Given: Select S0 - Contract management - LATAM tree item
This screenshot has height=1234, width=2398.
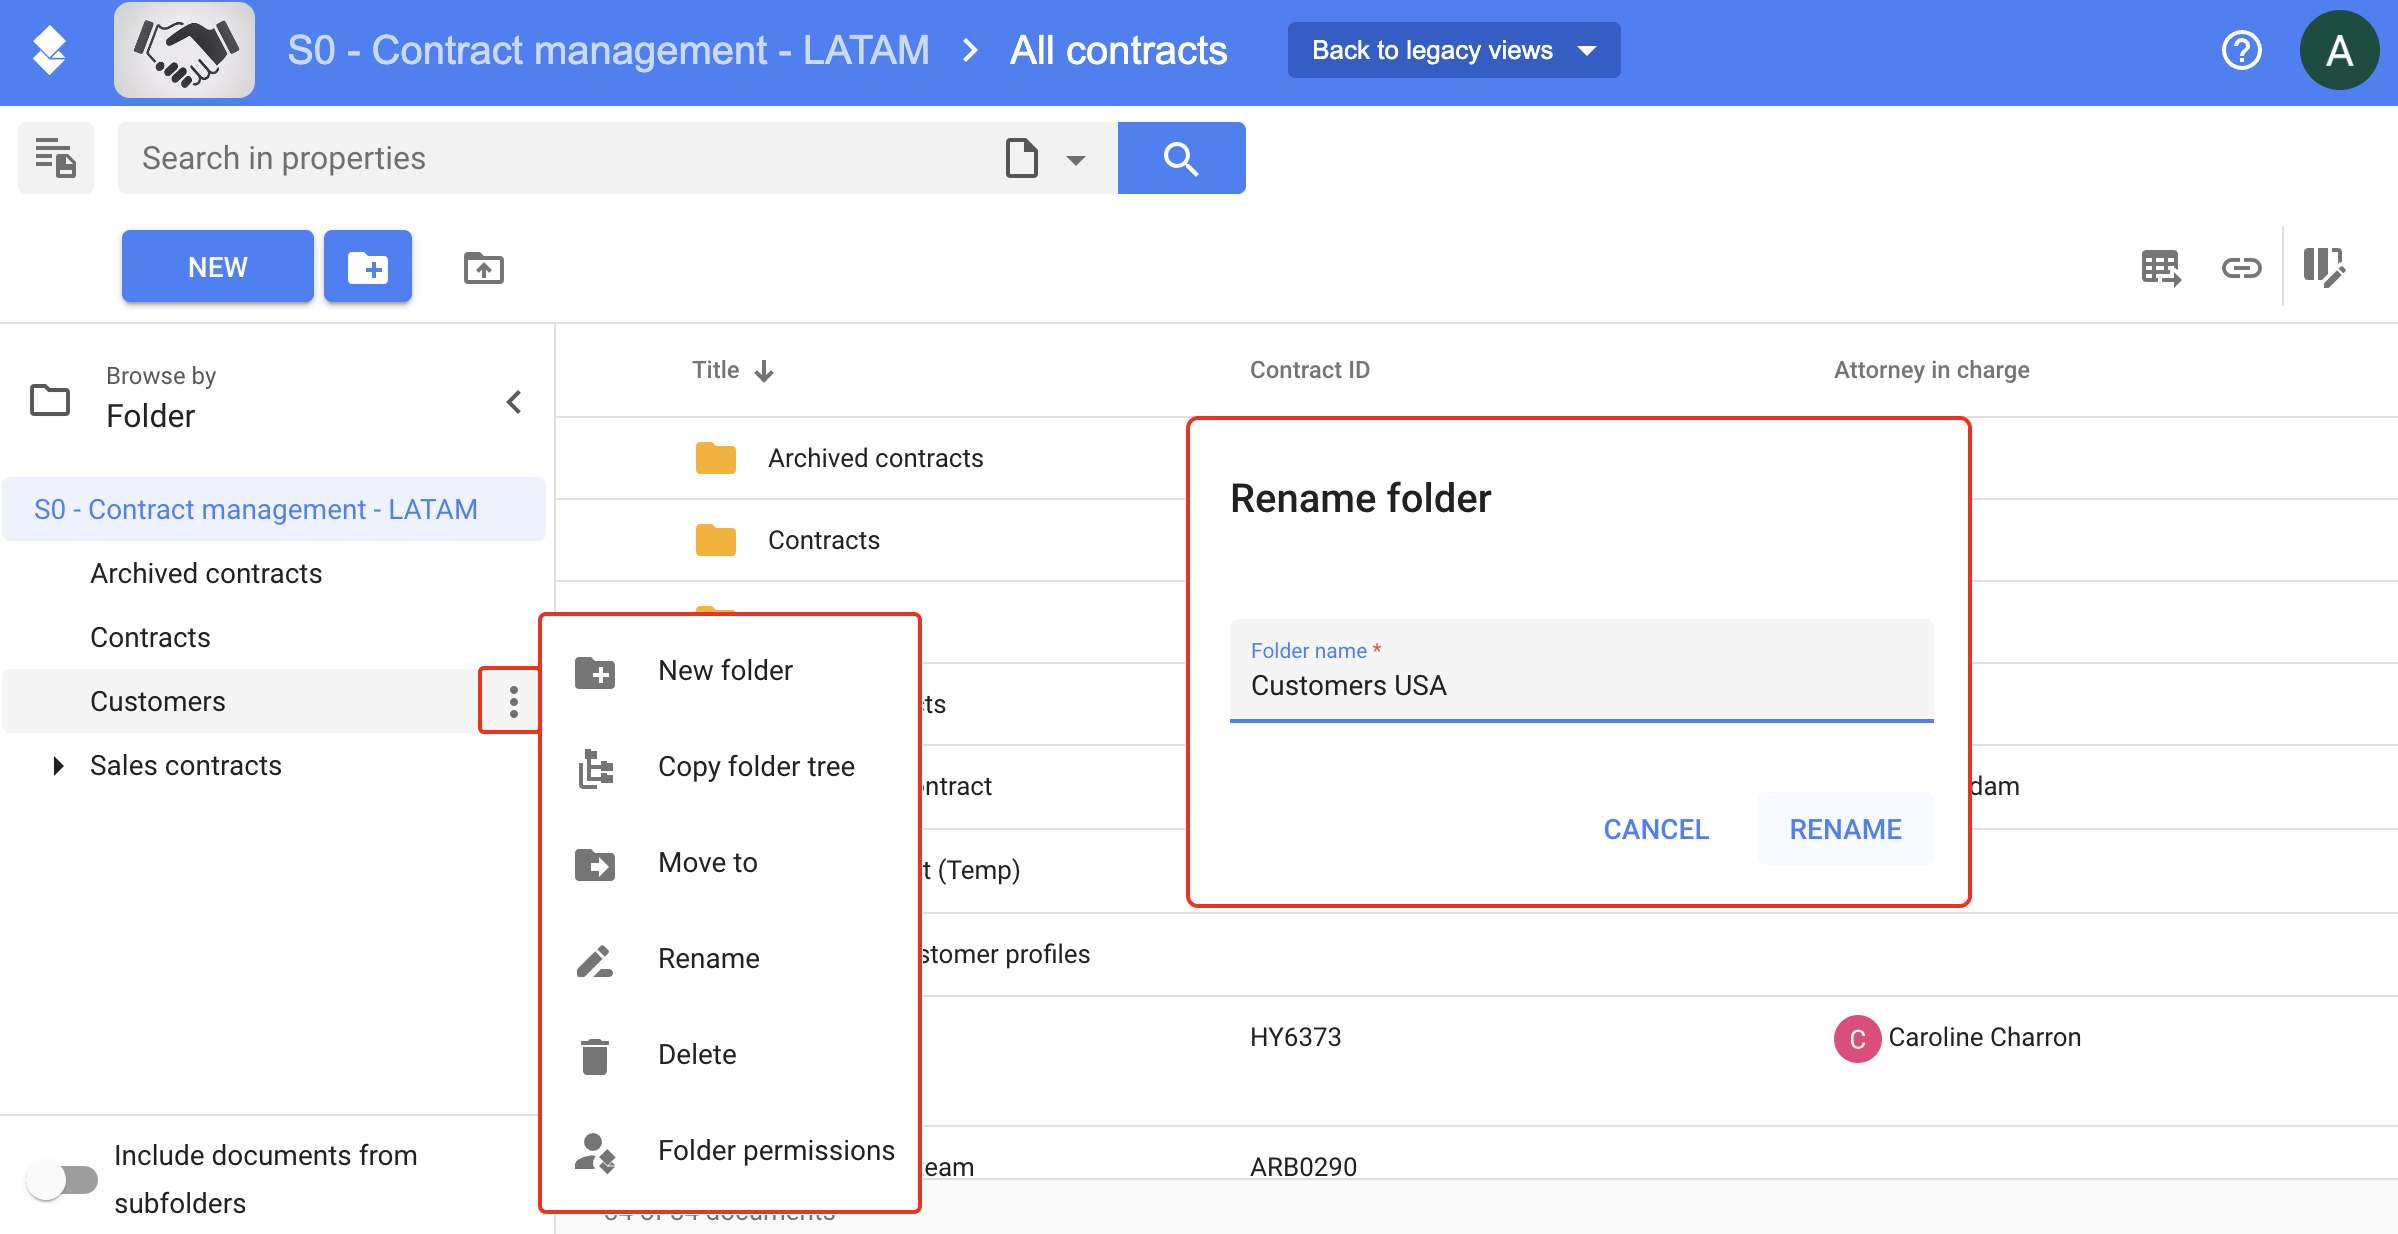Looking at the screenshot, I should pyautogui.click(x=275, y=509).
